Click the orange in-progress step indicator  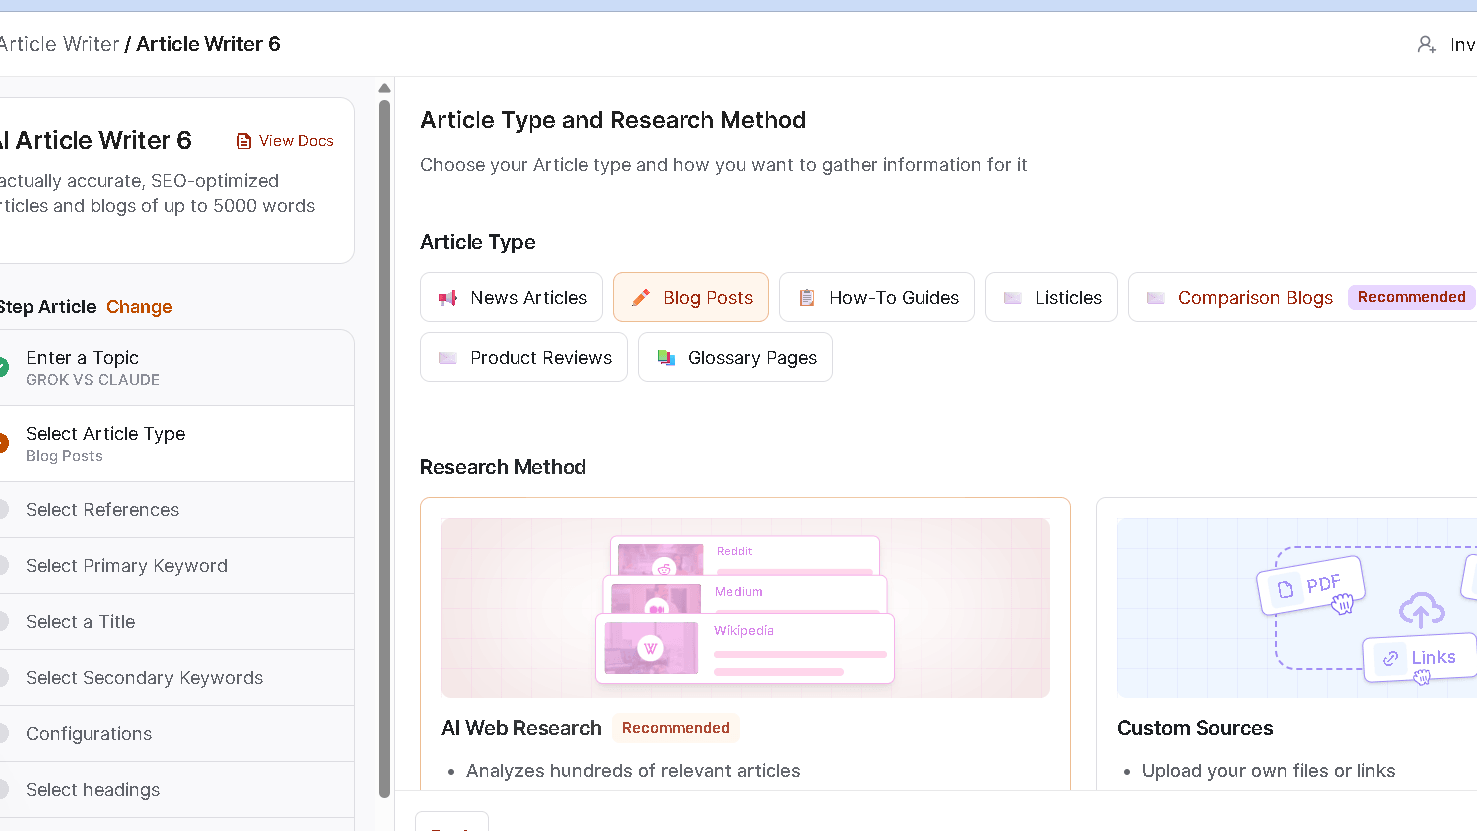click(3, 443)
